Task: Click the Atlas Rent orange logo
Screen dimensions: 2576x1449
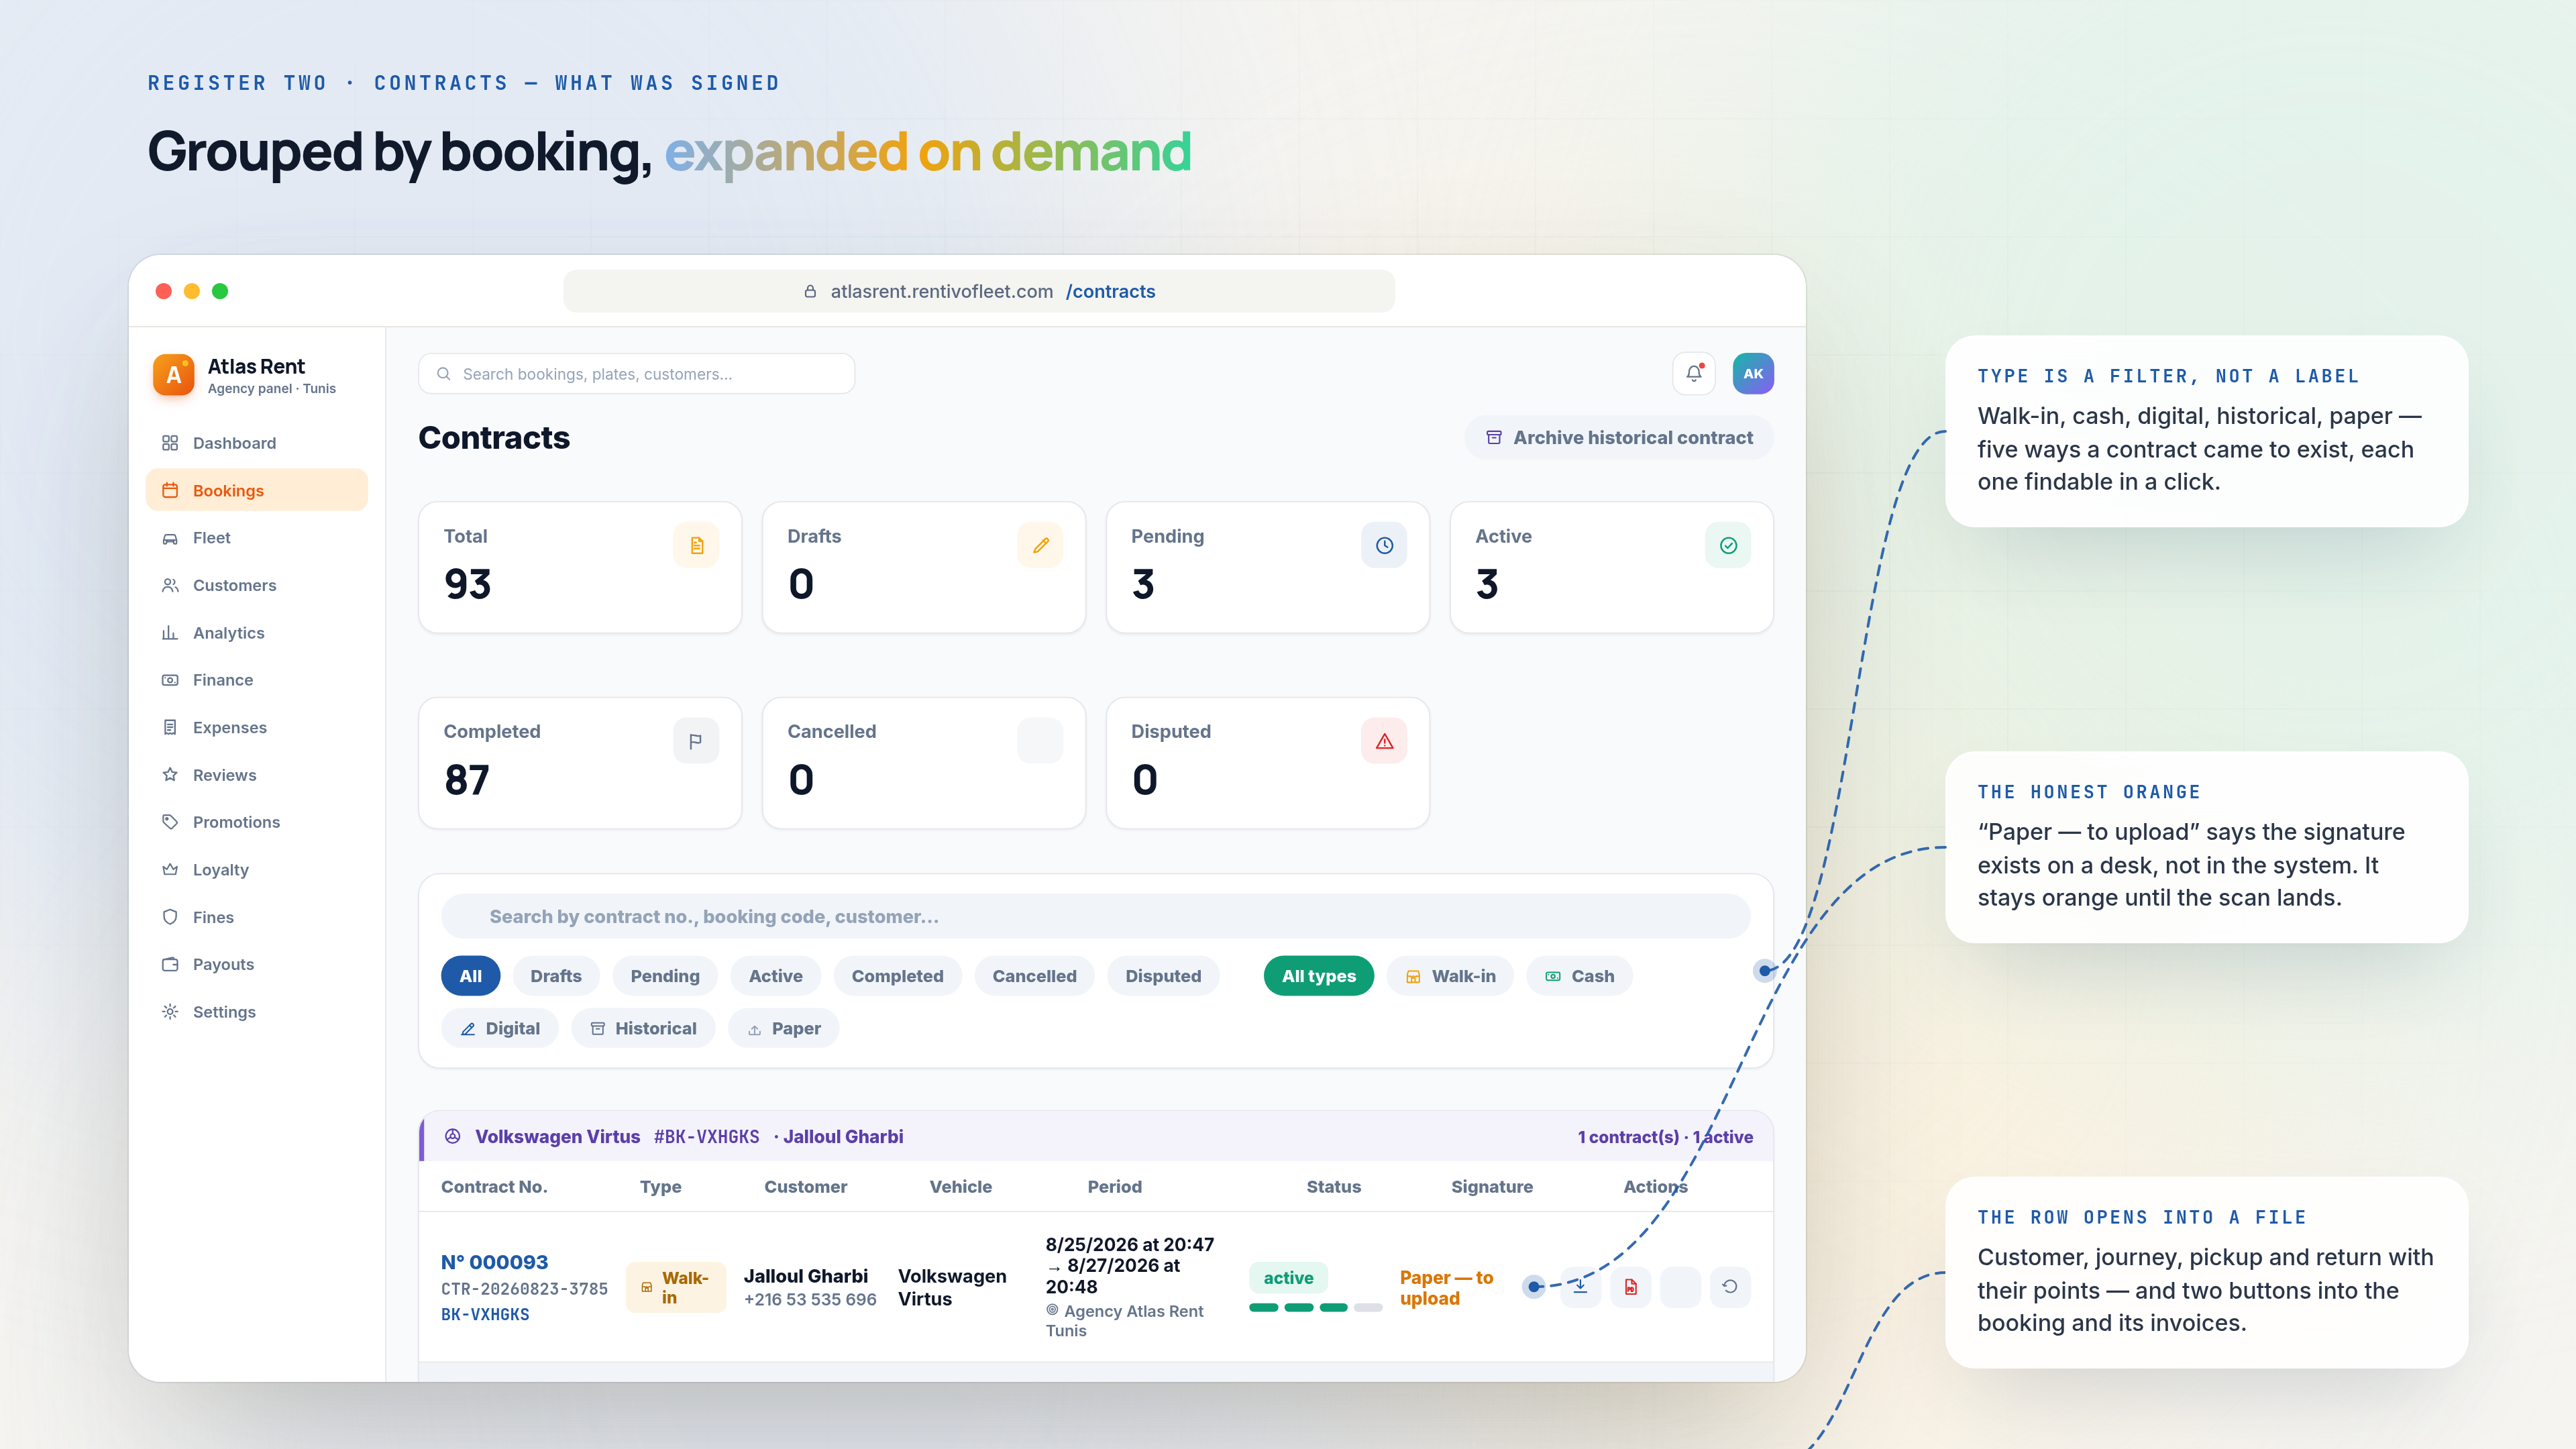Action: pyautogui.click(x=174, y=375)
